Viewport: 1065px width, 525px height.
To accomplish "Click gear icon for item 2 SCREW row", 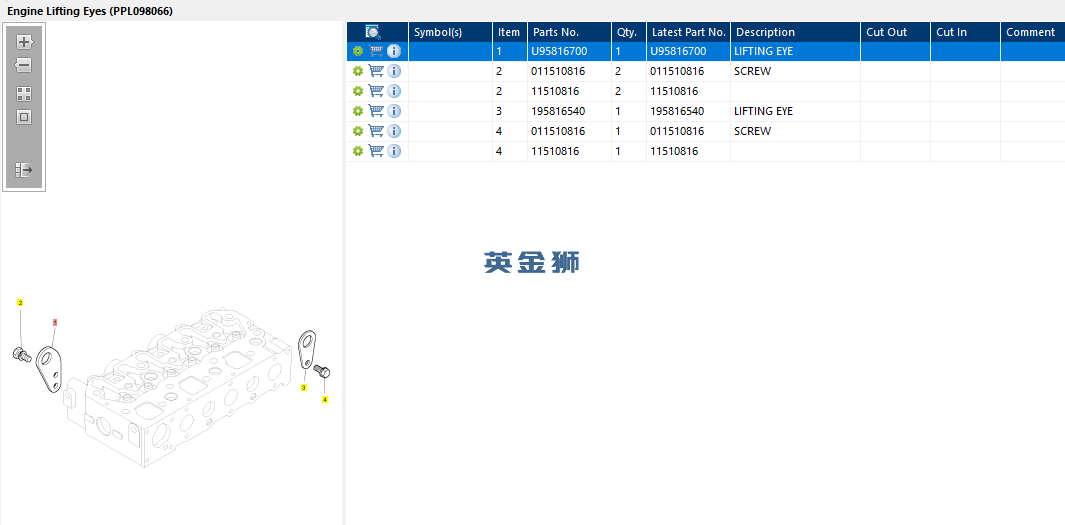I will 358,71.
